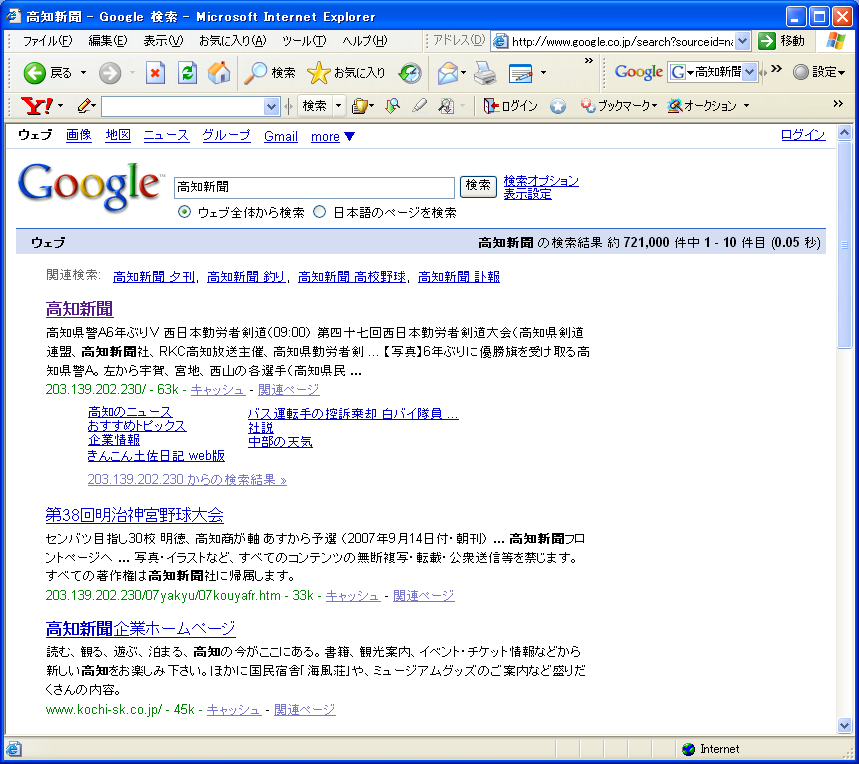The height and width of the screenshot is (764, 859).
Task: Open the 表示設定 preferences link
Action: [528, 194]
